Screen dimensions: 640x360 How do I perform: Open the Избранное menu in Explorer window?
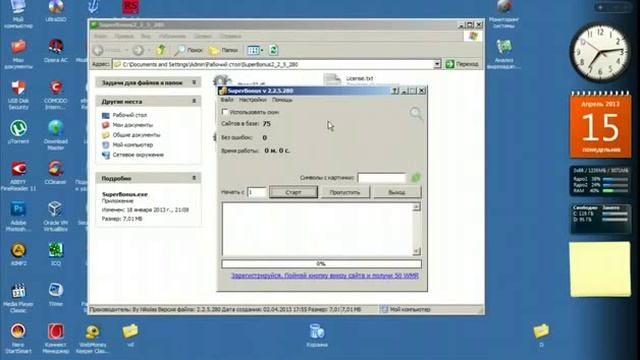tap(172, 36)
